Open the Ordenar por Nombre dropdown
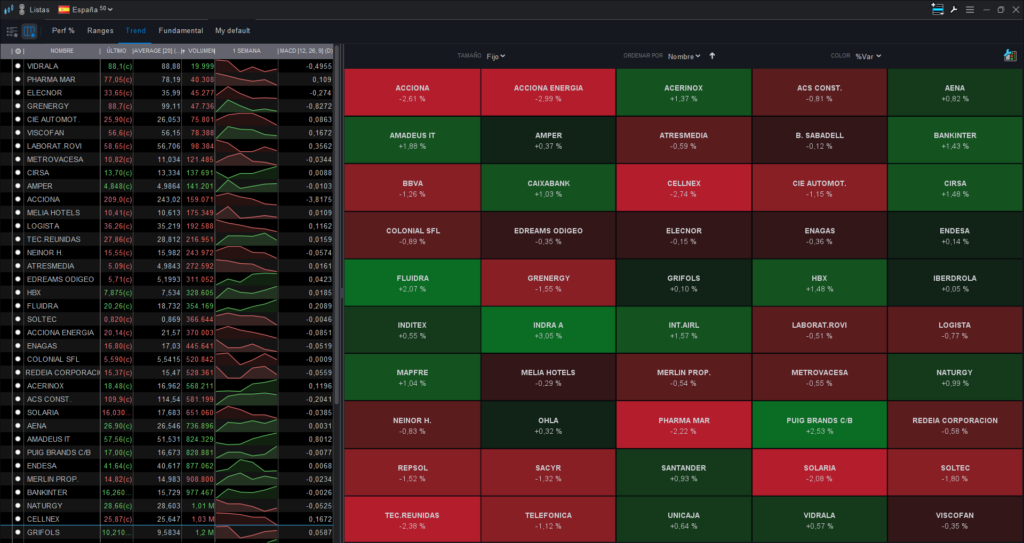The height and width of the screenshot is (543, 1024). pyautogui.click(x=684, y=56)
